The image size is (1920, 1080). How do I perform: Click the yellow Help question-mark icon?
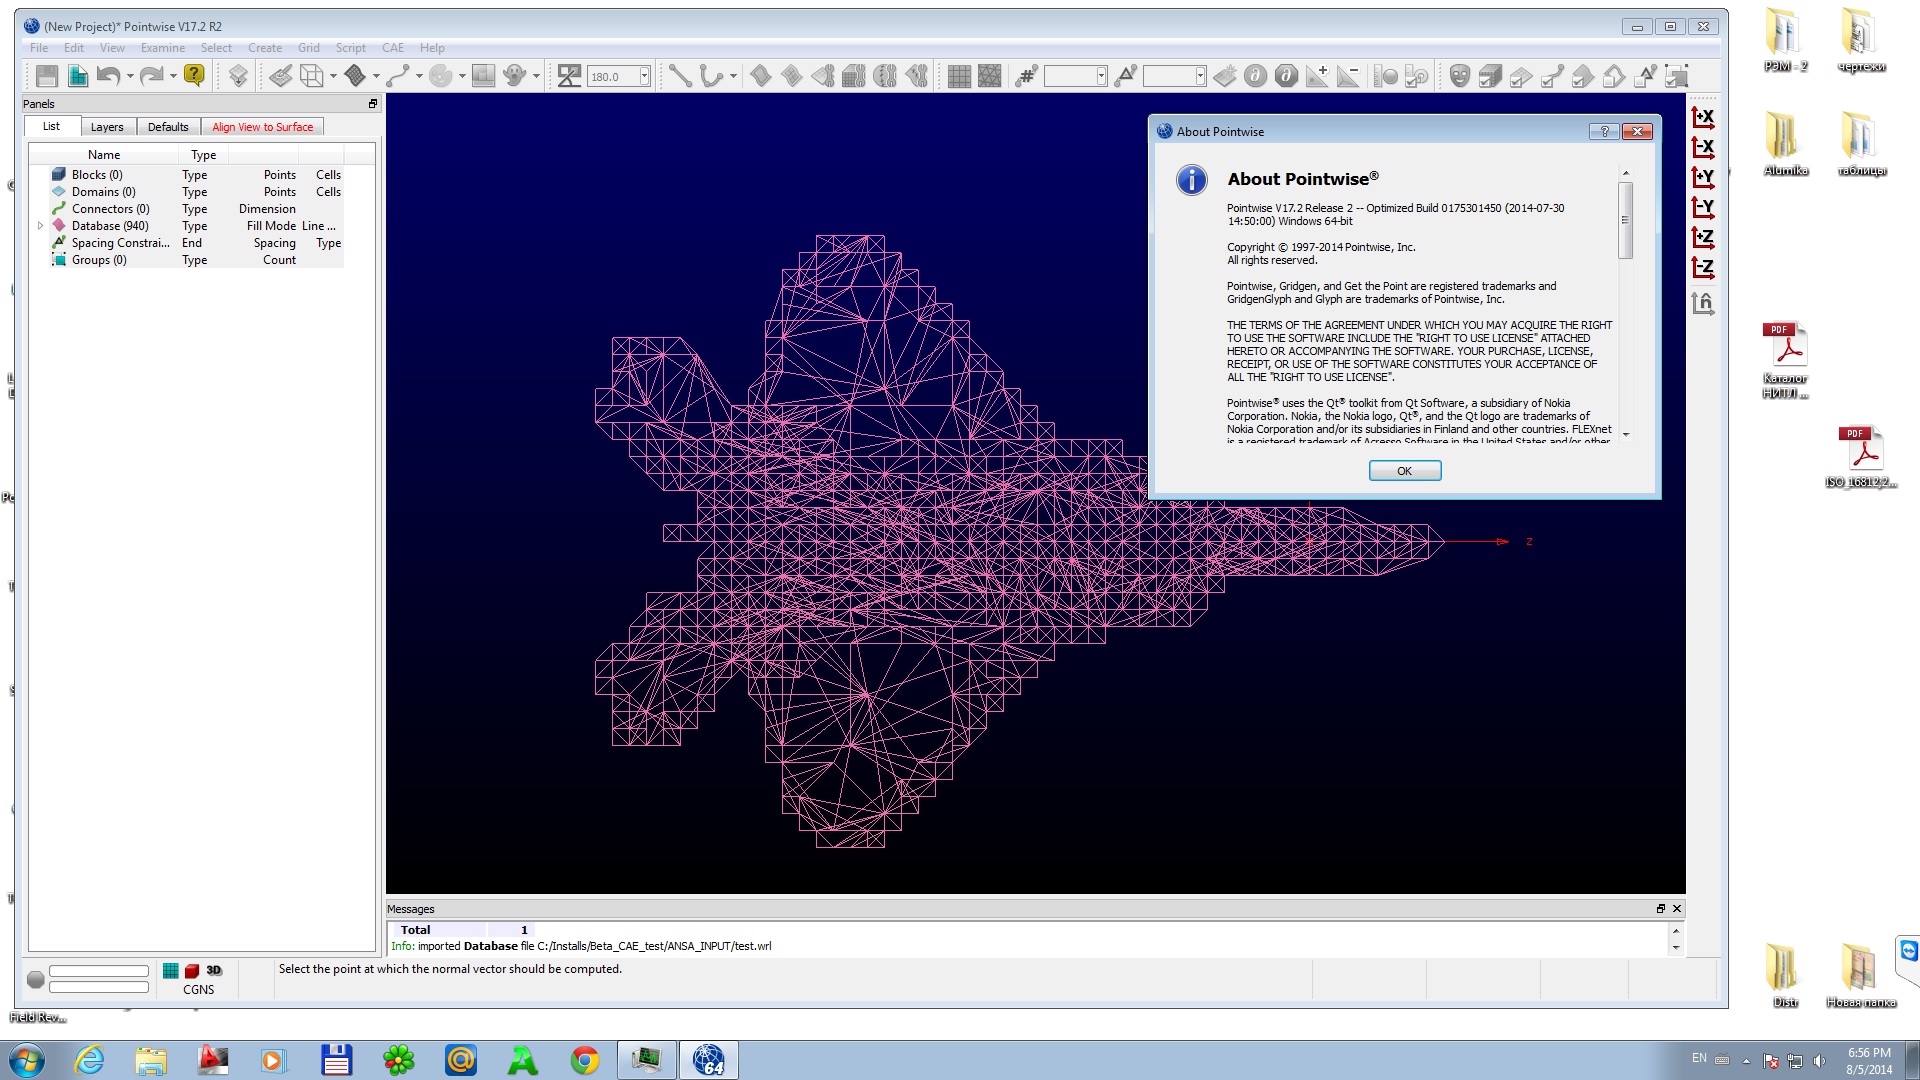click(194, 76)
